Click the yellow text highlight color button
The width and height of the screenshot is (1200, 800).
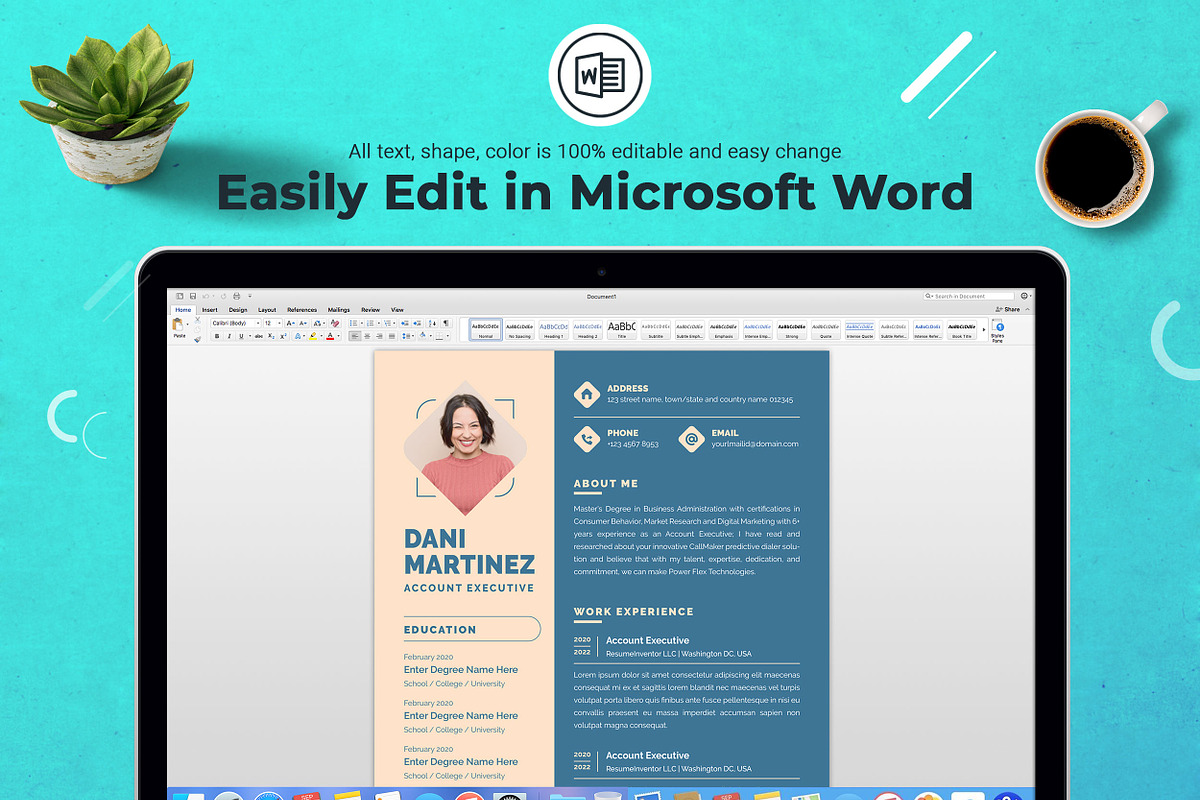313,336
